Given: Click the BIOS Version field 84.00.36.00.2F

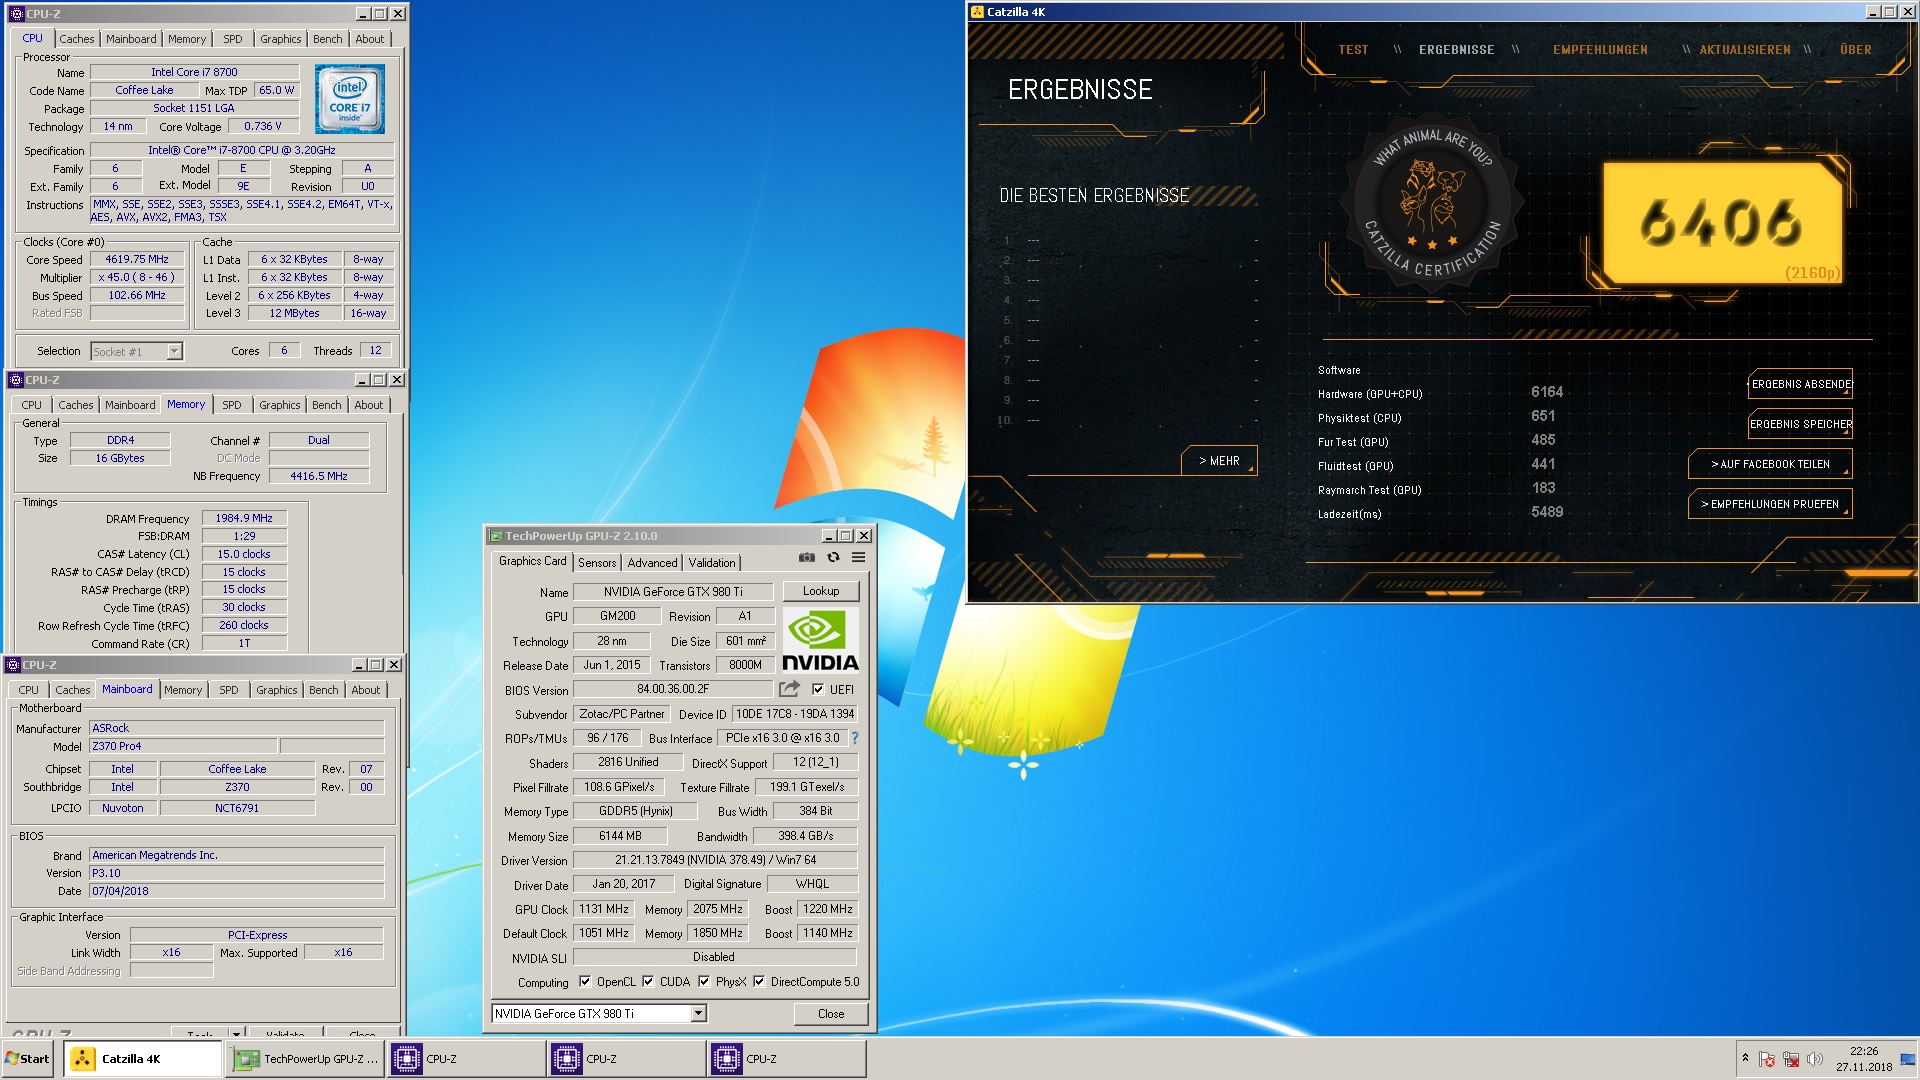Looking at the screenshot, I should 673,689.
